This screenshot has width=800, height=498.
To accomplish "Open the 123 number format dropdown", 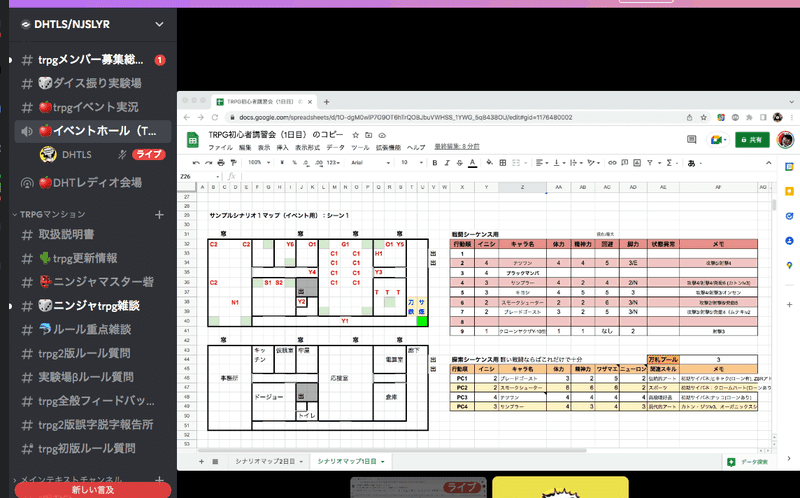I will 333,163.
